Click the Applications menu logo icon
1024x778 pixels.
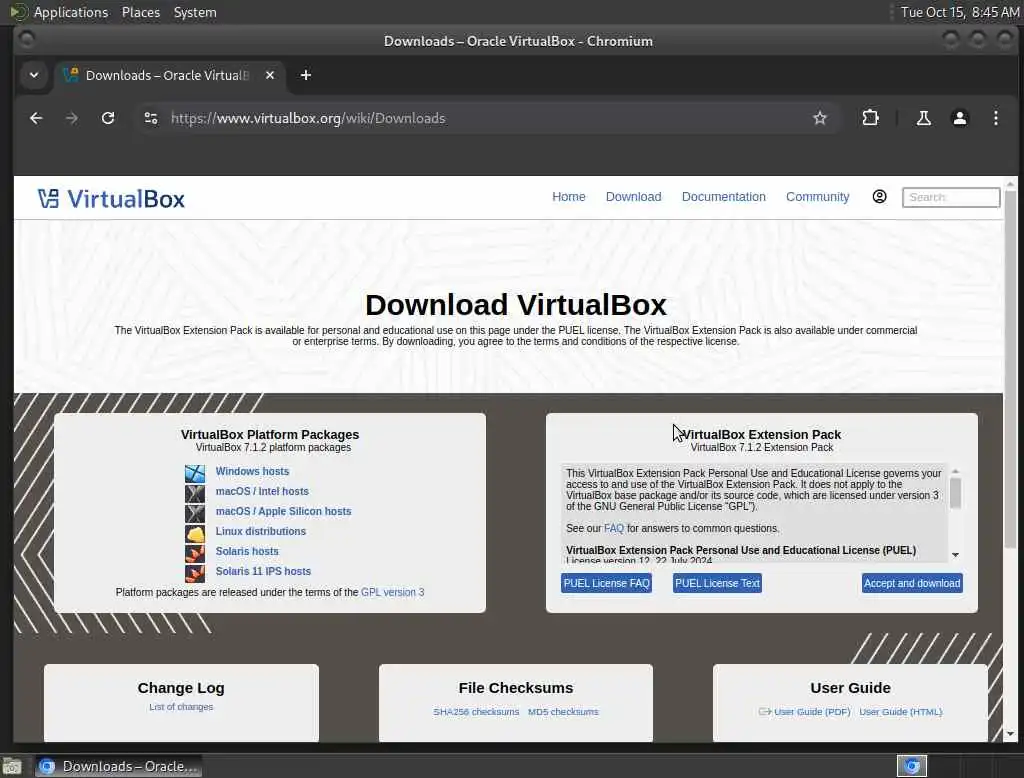point(19,12)
